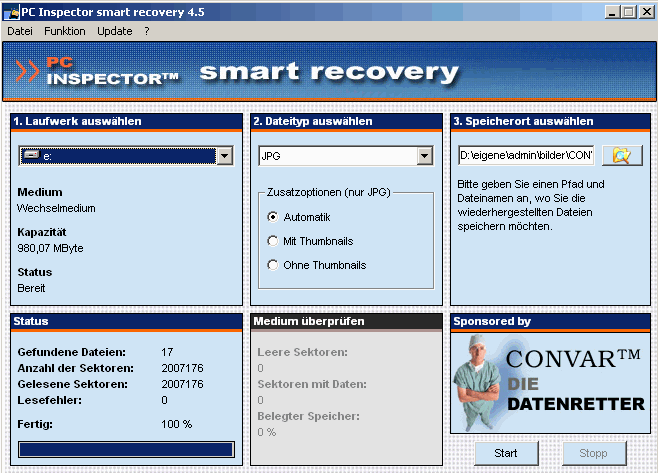The height and width of the screenshot is (473, 658).
Task: Click the PC Inspector smart recovery banner
Action: [x=329, y=71]
